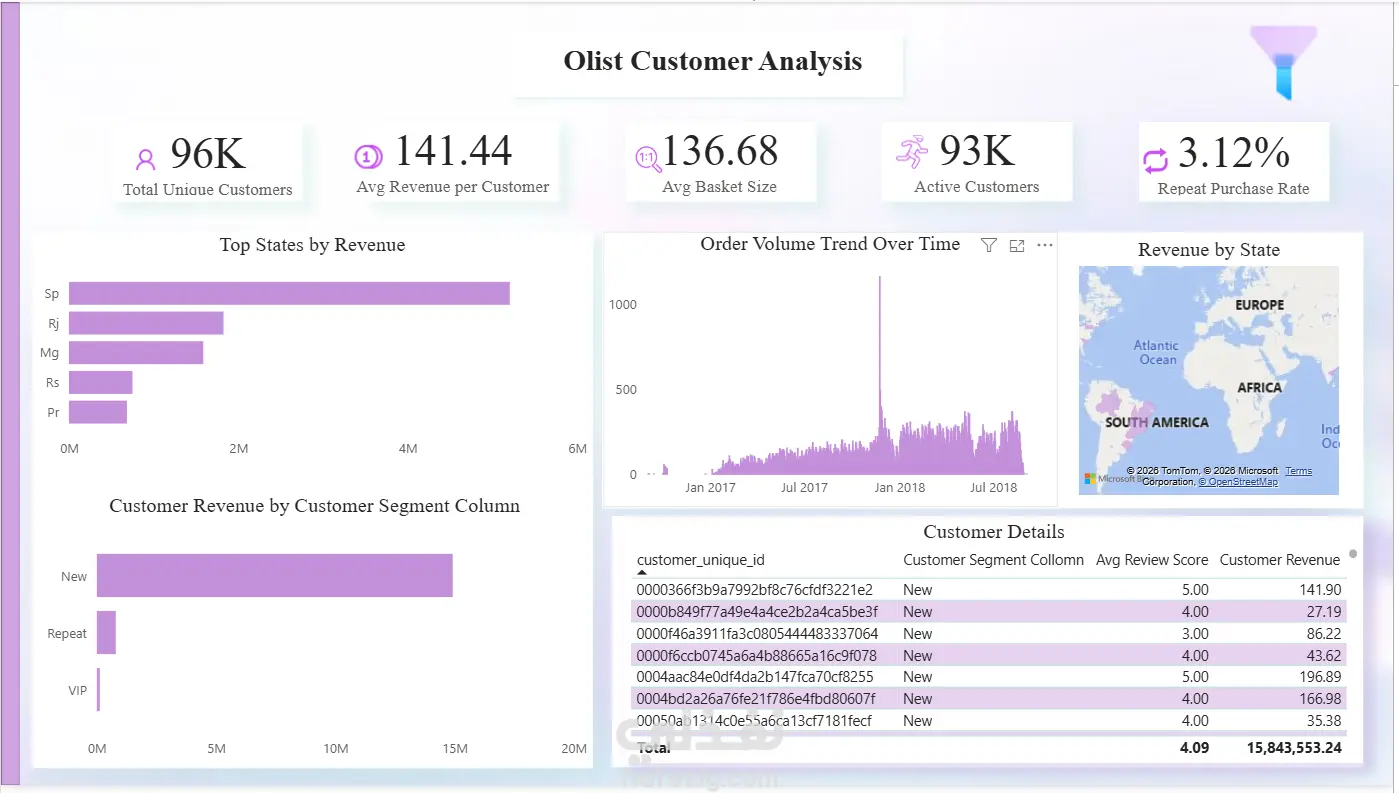Click the 141.44 revenue per customer value
This screenshot has height=793, width=1399.
453,151
